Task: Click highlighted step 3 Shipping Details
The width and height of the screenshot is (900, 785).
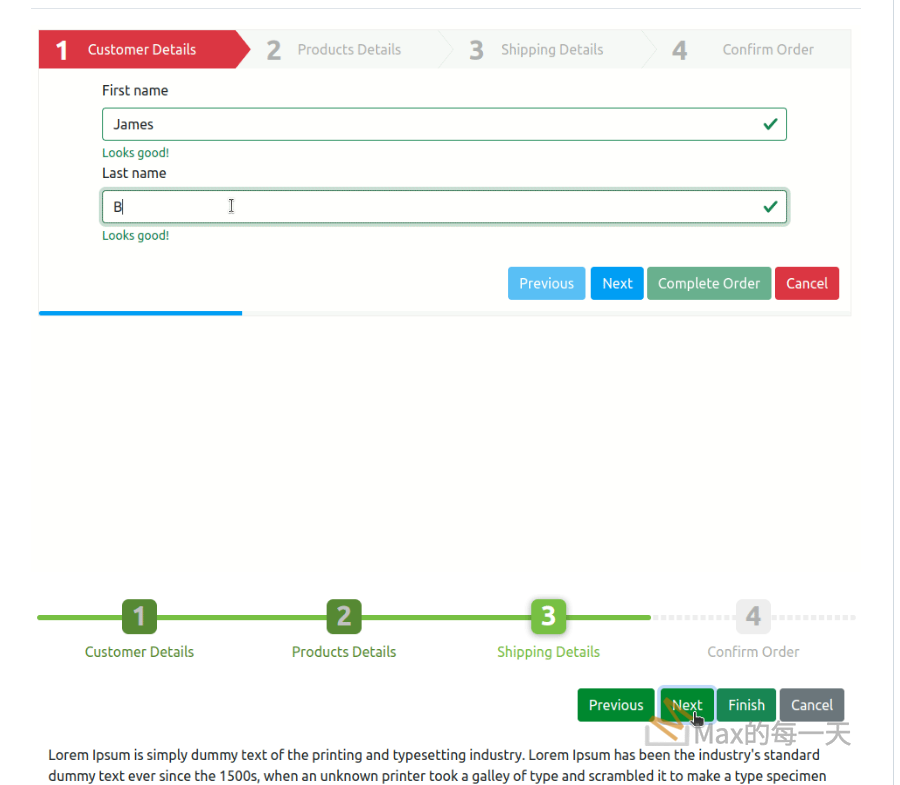Action: click(x=548, y=617)
